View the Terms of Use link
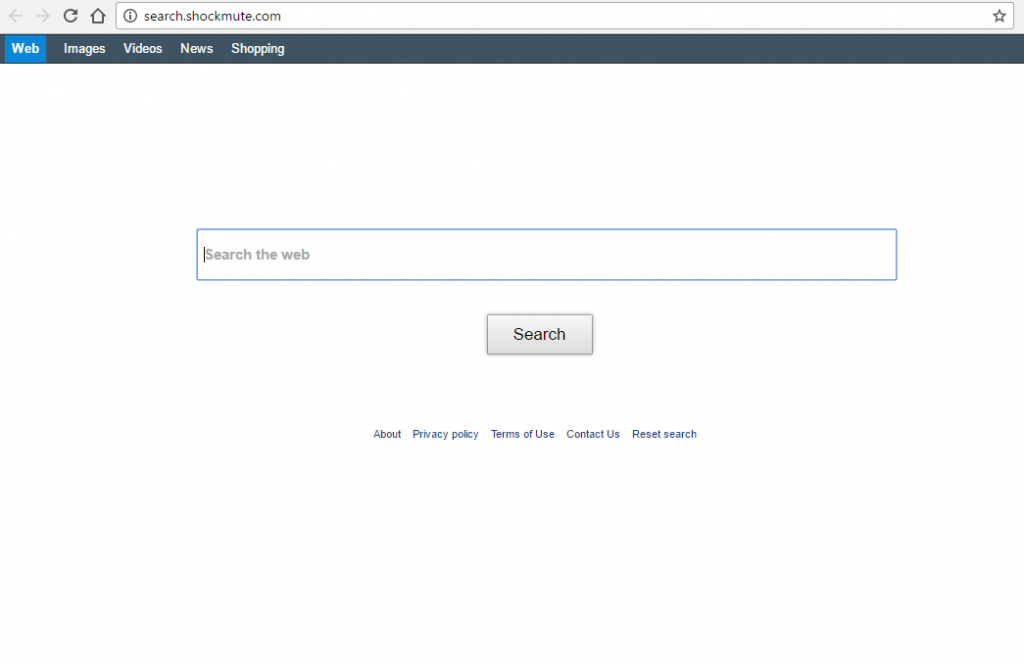This screenshot has height=664, width=1024. click(522, 434)
